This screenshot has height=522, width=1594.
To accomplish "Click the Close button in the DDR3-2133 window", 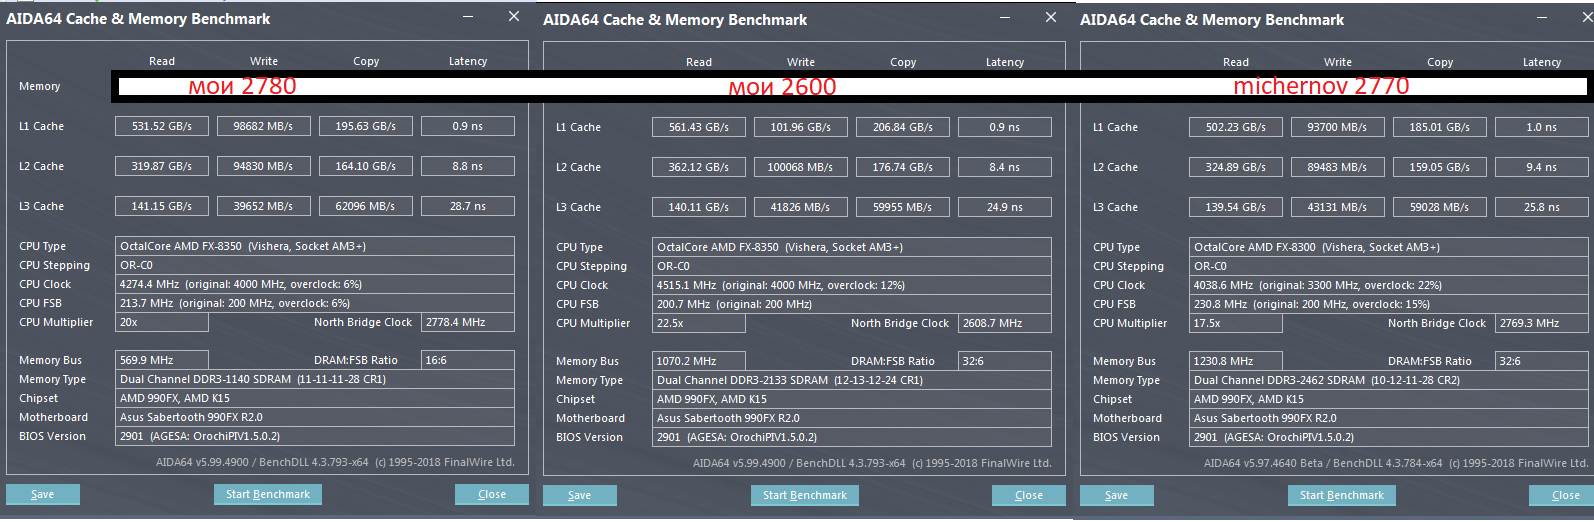I will coord(1029,495).
